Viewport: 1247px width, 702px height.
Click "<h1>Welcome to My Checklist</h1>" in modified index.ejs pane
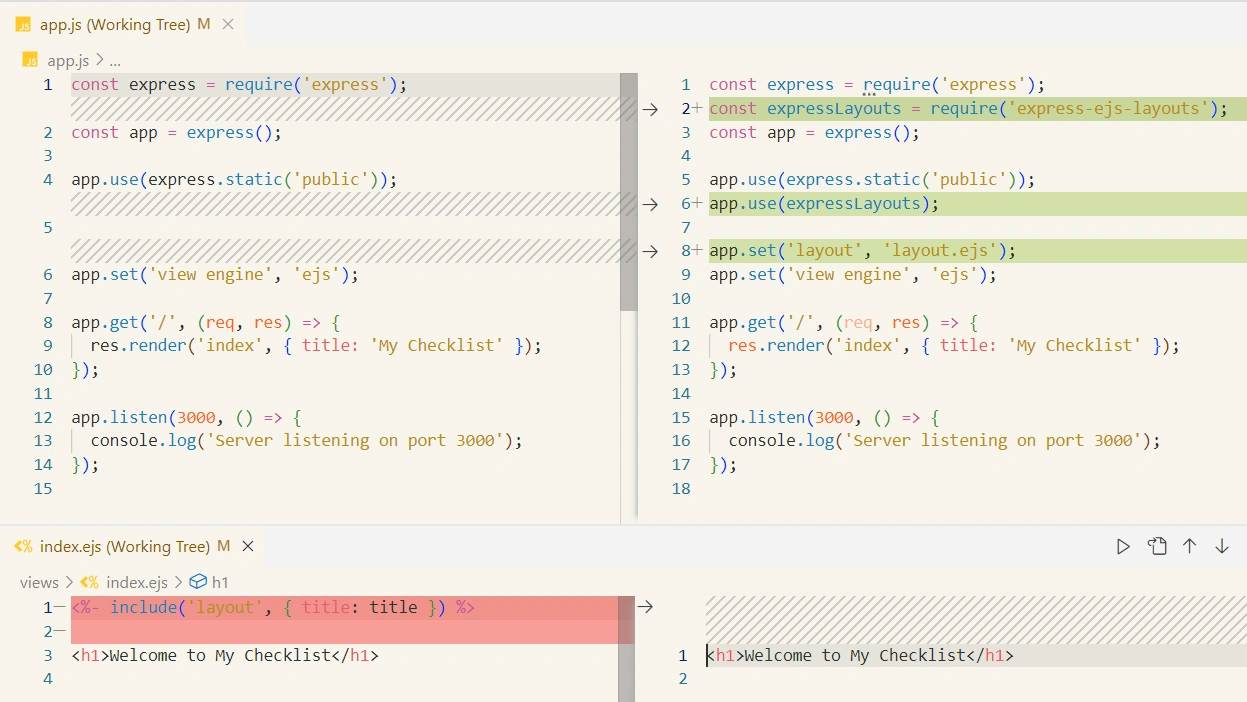(x=862, y=656)
